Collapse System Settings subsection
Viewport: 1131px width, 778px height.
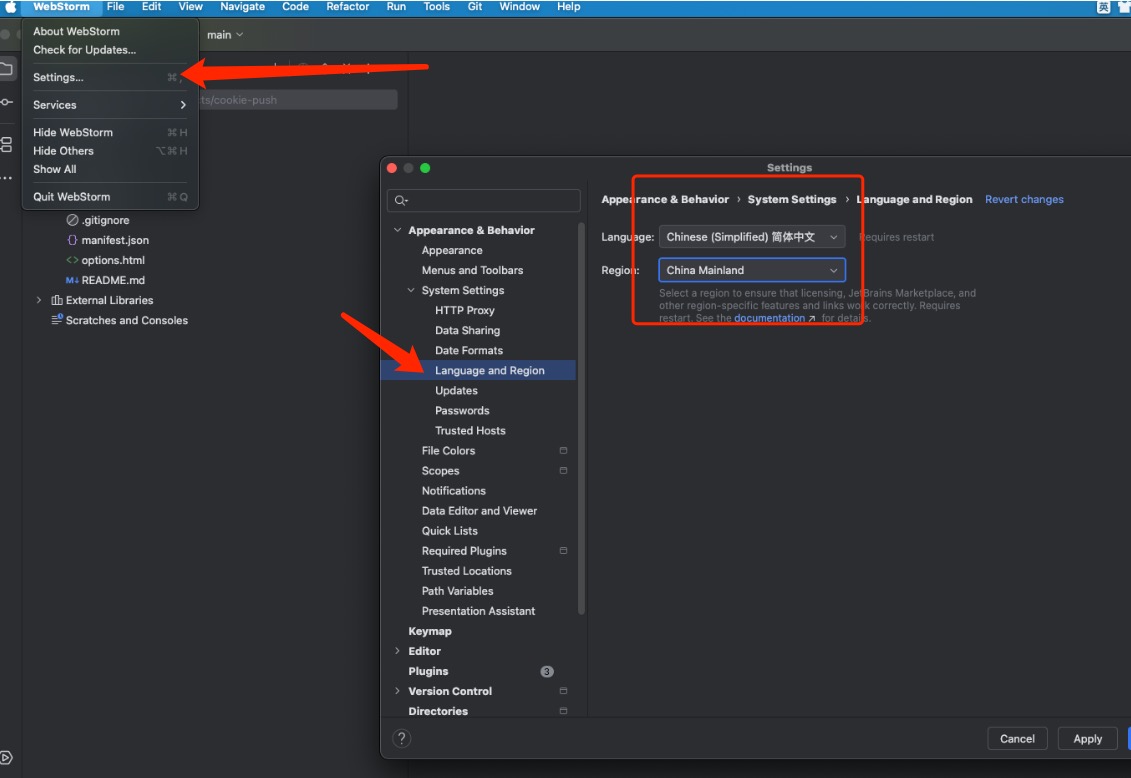pos(411,290)
